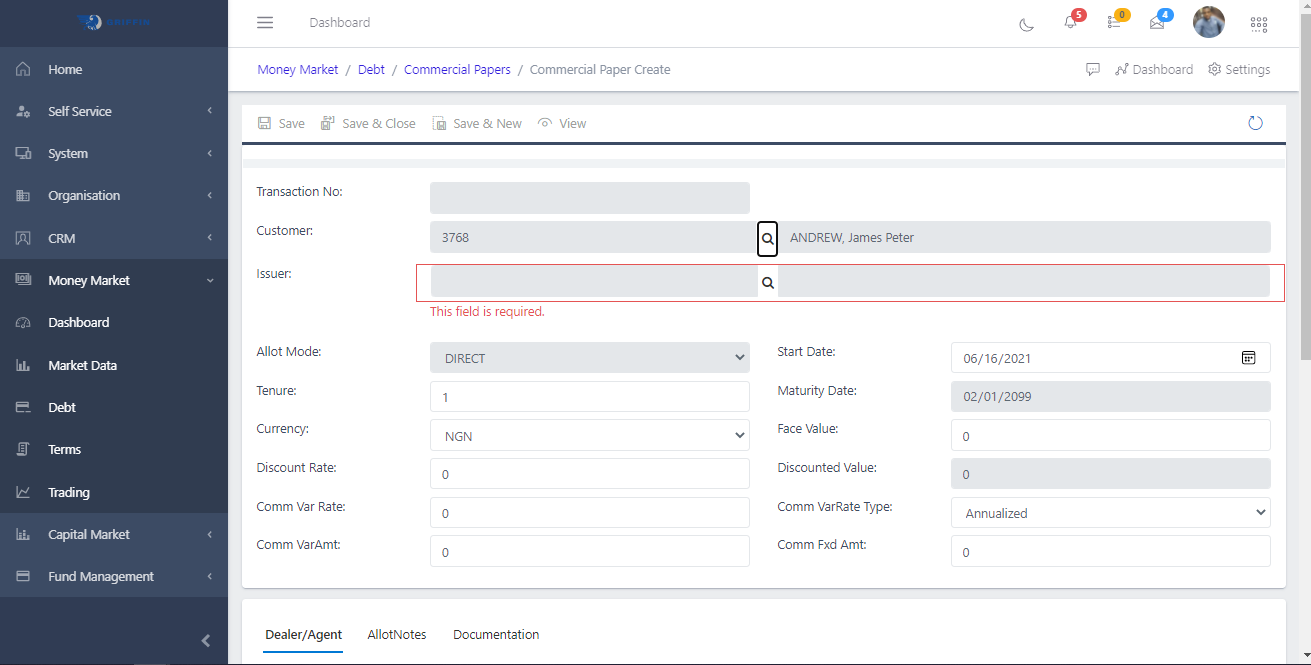Click the comments speech bubble icon

tap(1092, 69)
